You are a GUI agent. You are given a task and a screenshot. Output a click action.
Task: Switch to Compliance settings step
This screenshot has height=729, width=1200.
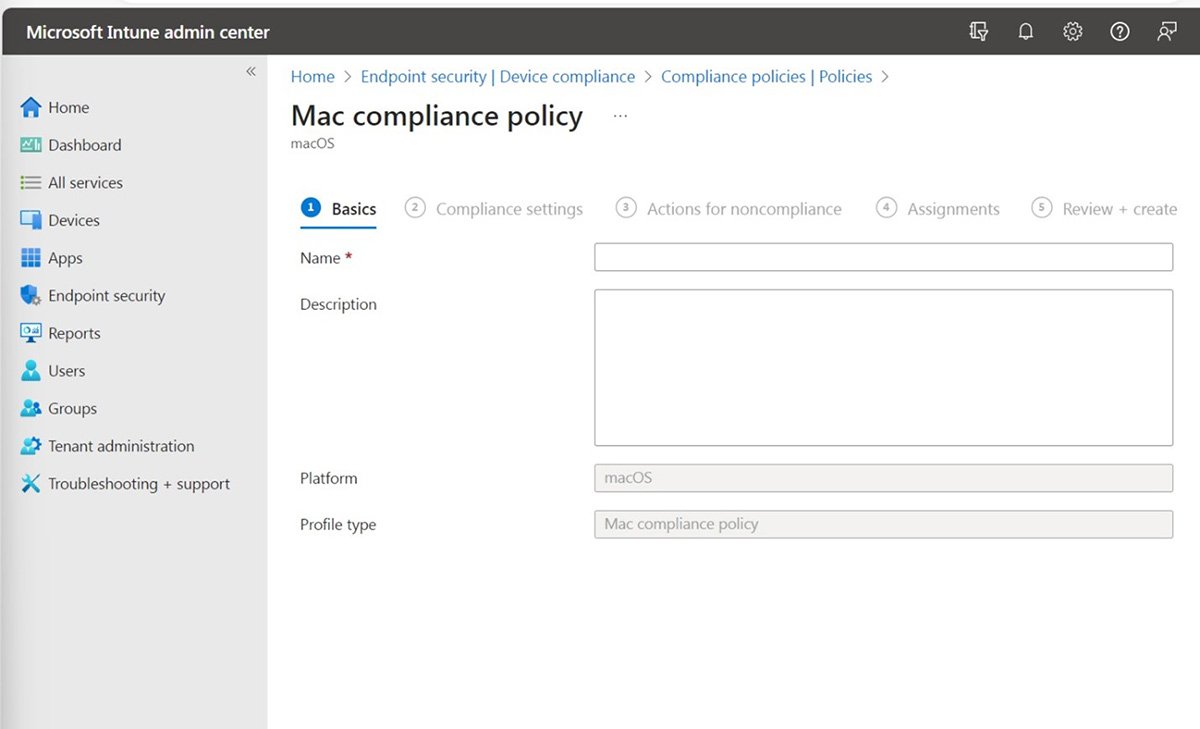[508, 209]
